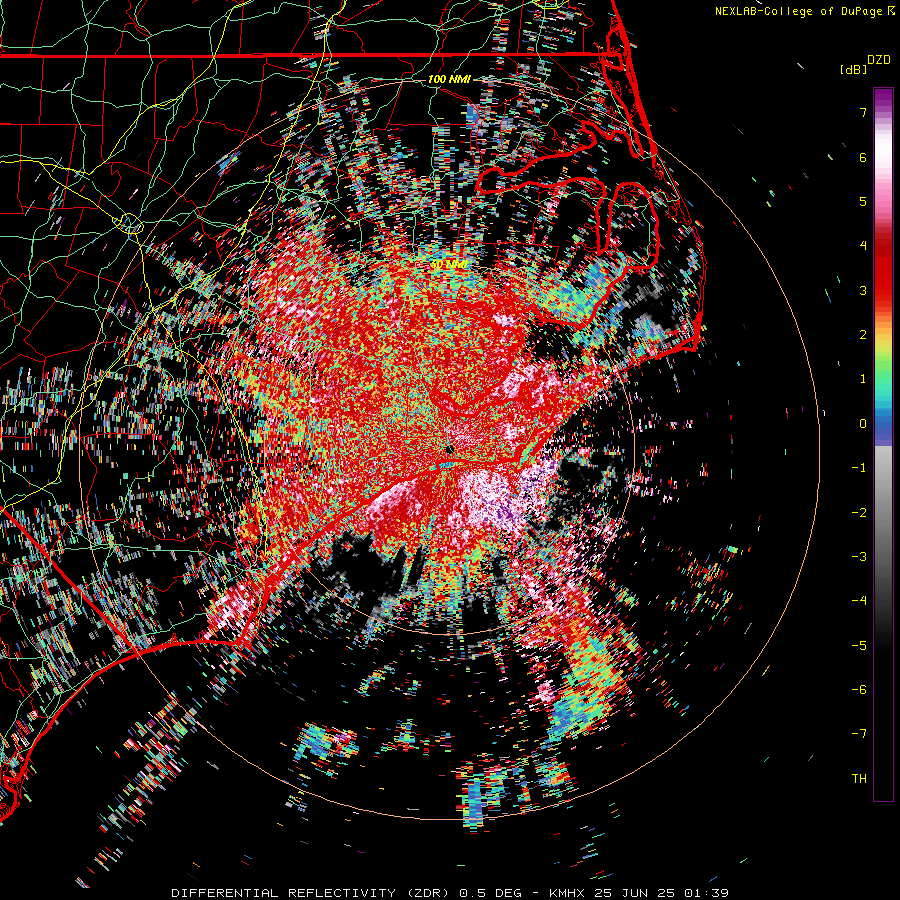Viewport: 900px width, 900px height.
Task: Click the -7 tick on the scale
Action: point(859,734)
